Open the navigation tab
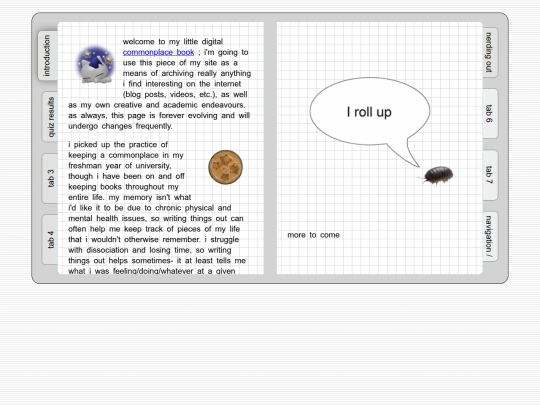Screen dimensions: 540x405 490,236
